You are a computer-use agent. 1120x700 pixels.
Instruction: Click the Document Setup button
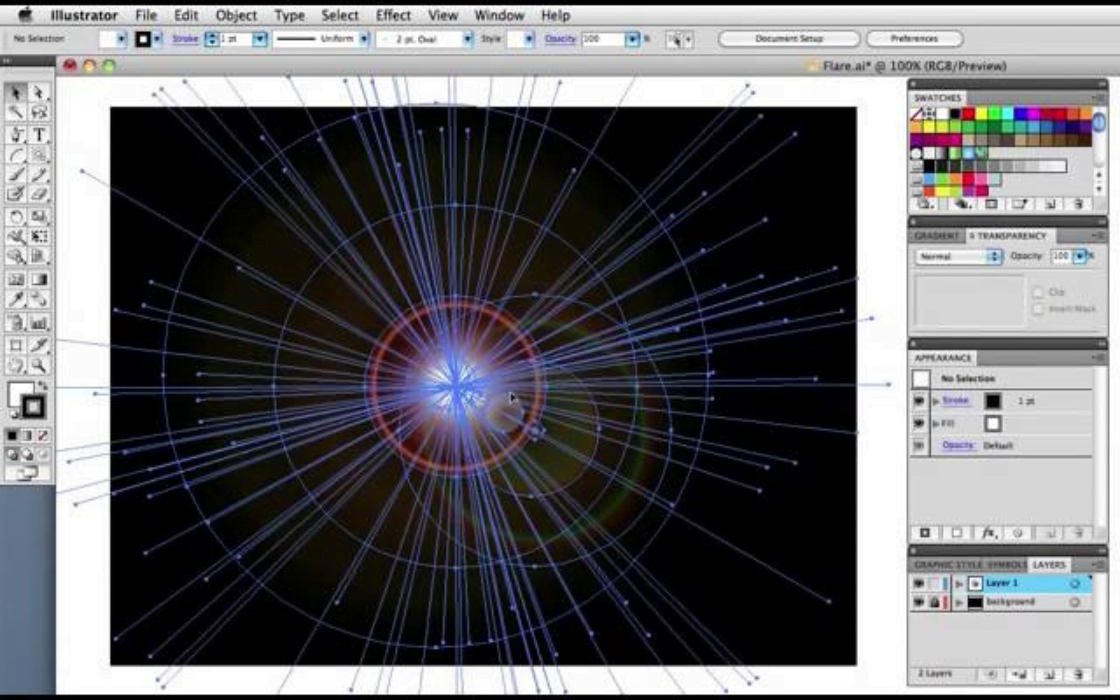pyautogui.click(x=789, y=39)
